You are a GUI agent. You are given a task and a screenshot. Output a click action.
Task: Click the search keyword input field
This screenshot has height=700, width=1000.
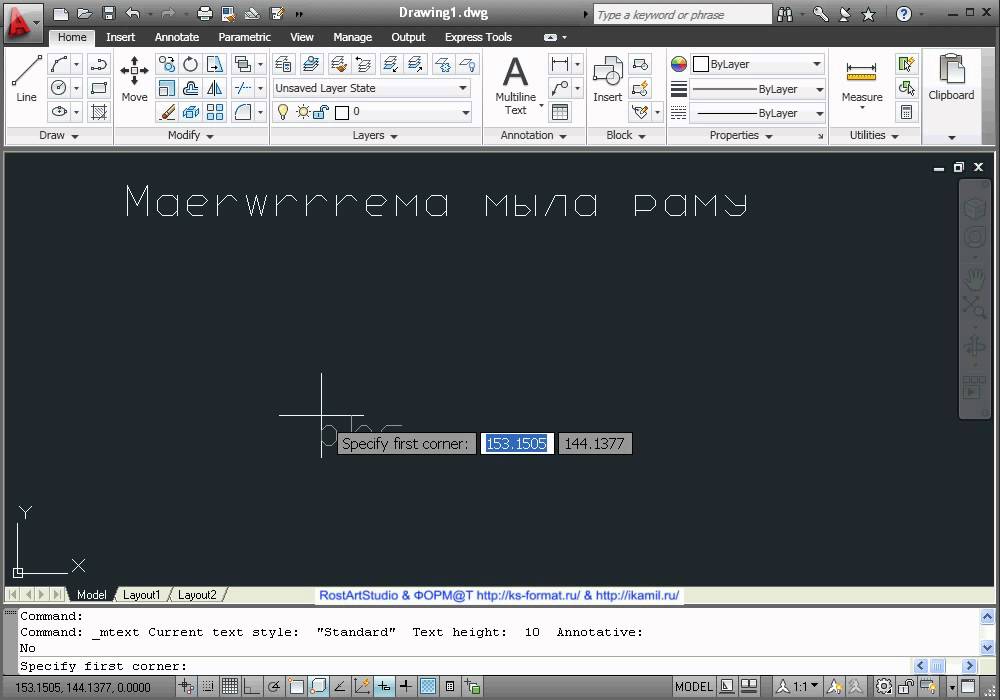coord(682,14)
